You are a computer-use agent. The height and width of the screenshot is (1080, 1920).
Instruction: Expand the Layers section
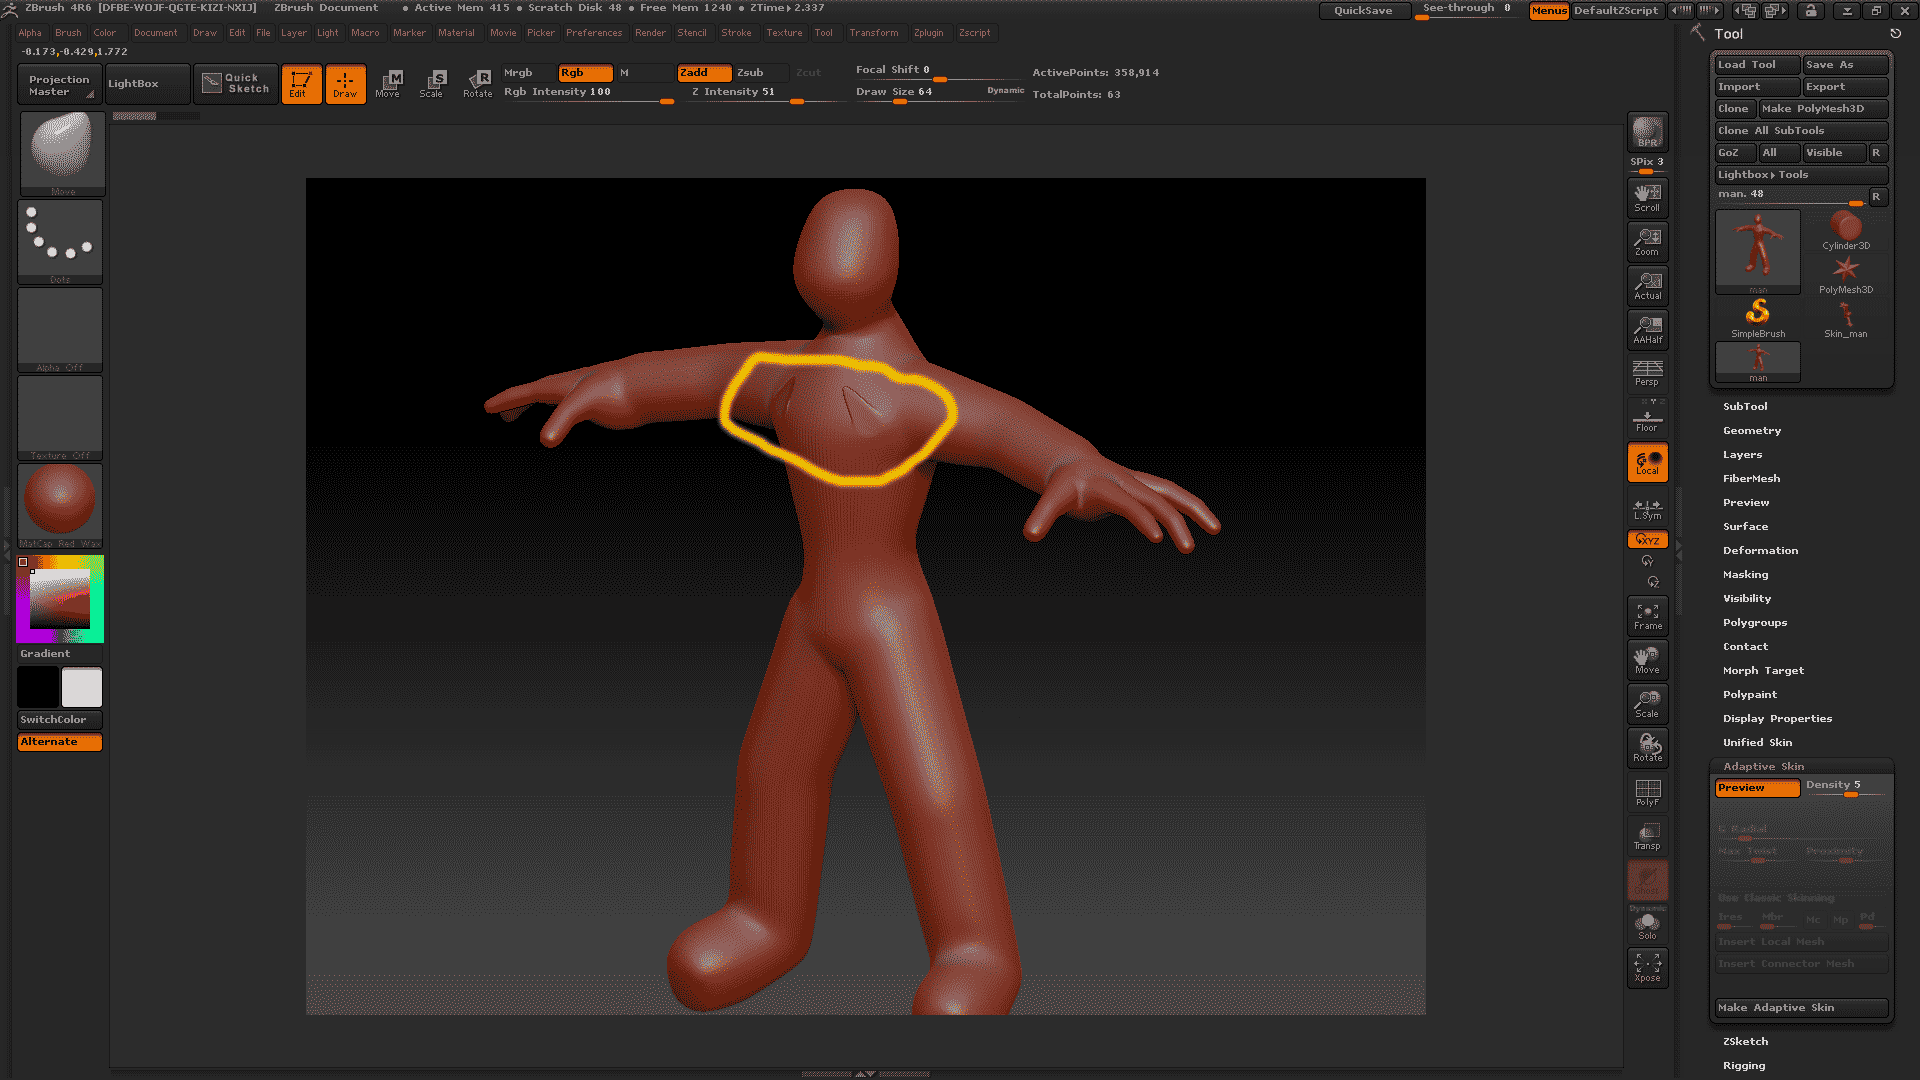pos(1742,455)
